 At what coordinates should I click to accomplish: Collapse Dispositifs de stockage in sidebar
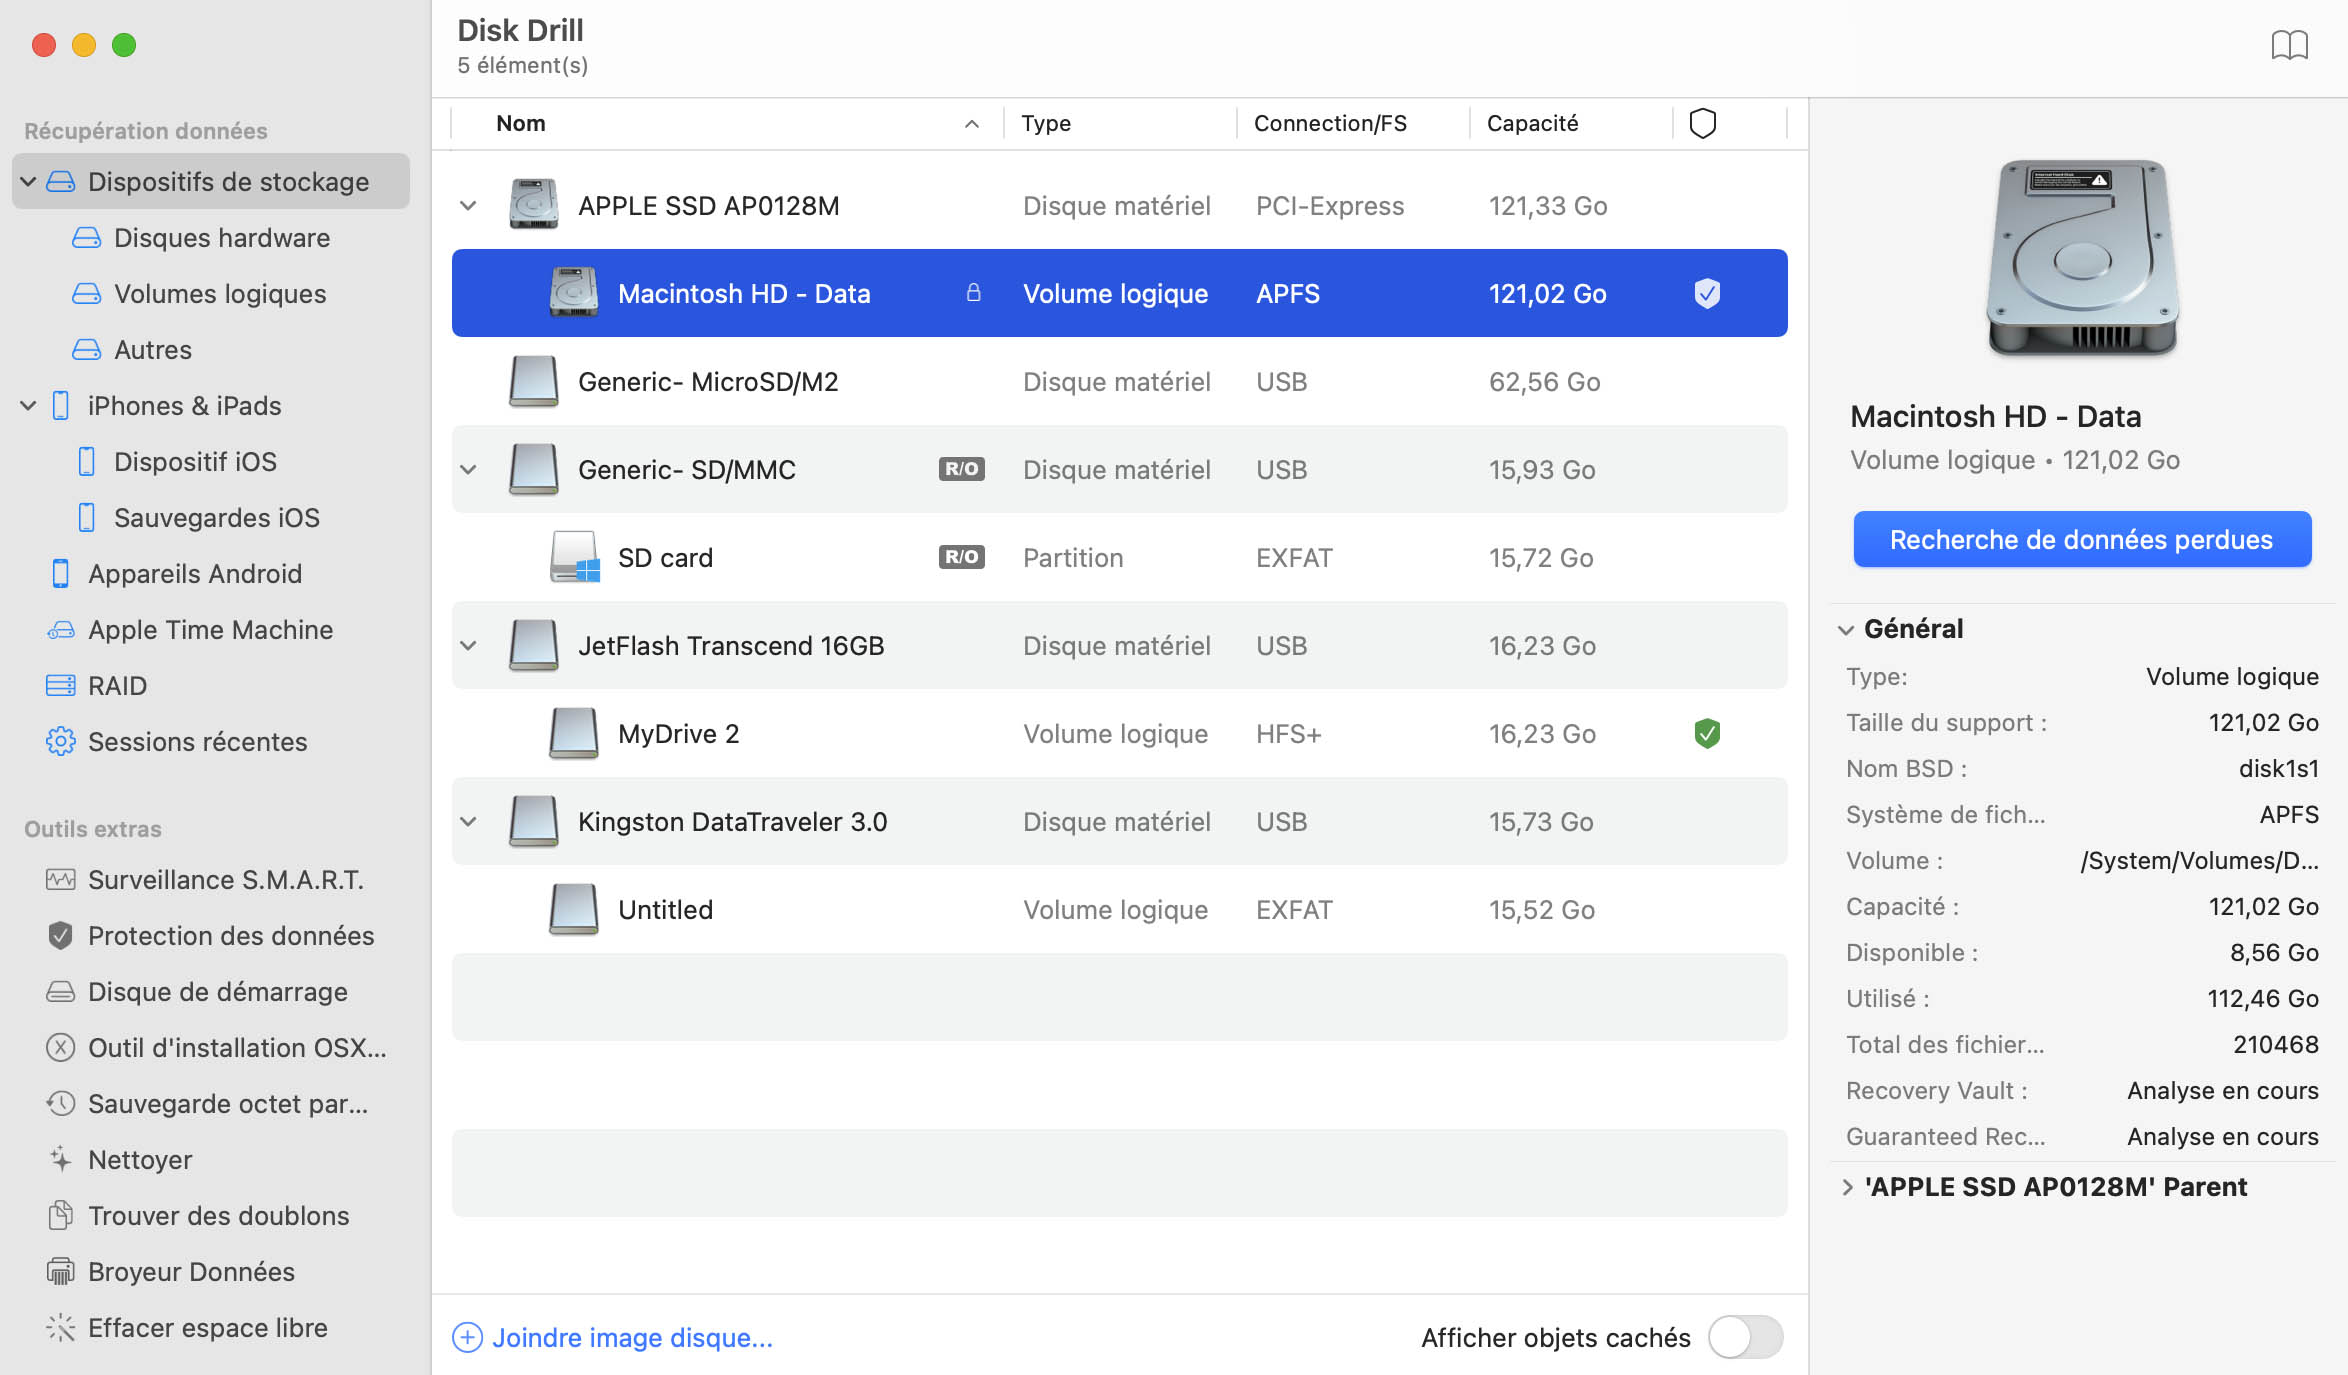tap(28, 181)
